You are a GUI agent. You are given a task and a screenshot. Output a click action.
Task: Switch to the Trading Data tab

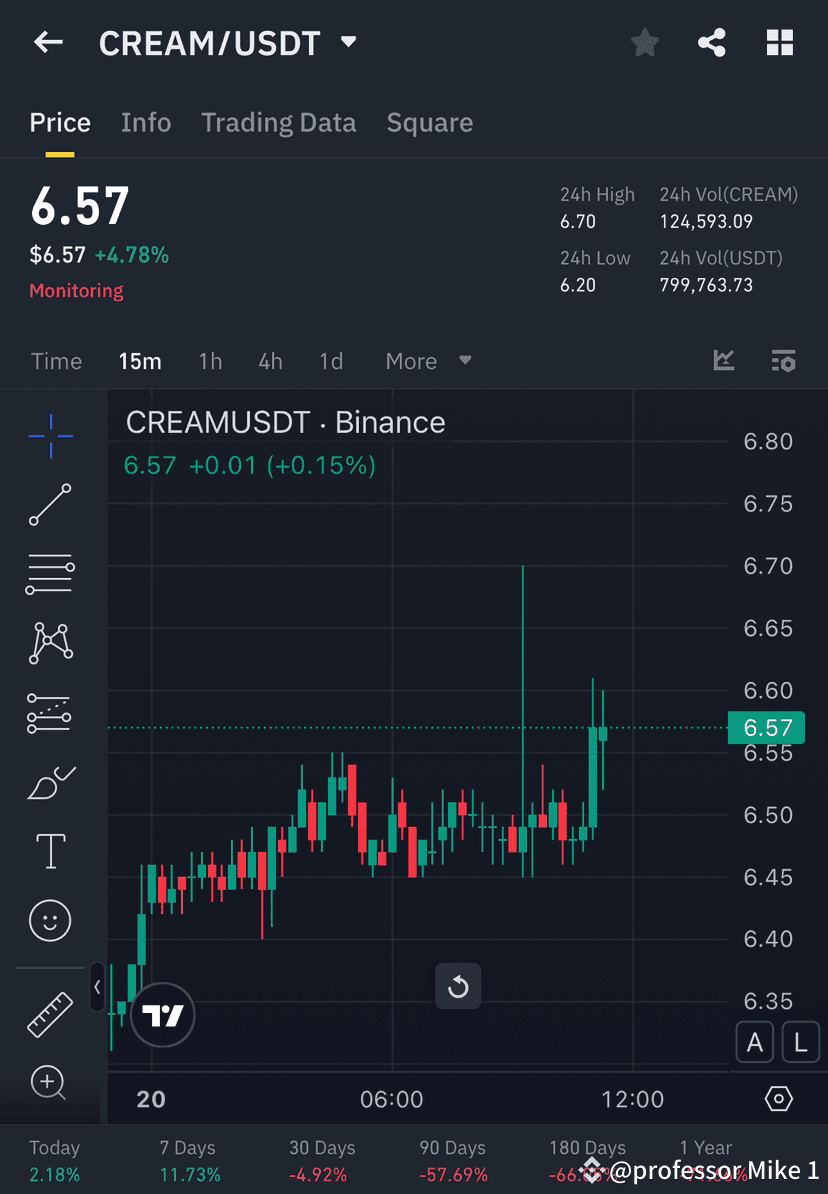tap(279, 122)
